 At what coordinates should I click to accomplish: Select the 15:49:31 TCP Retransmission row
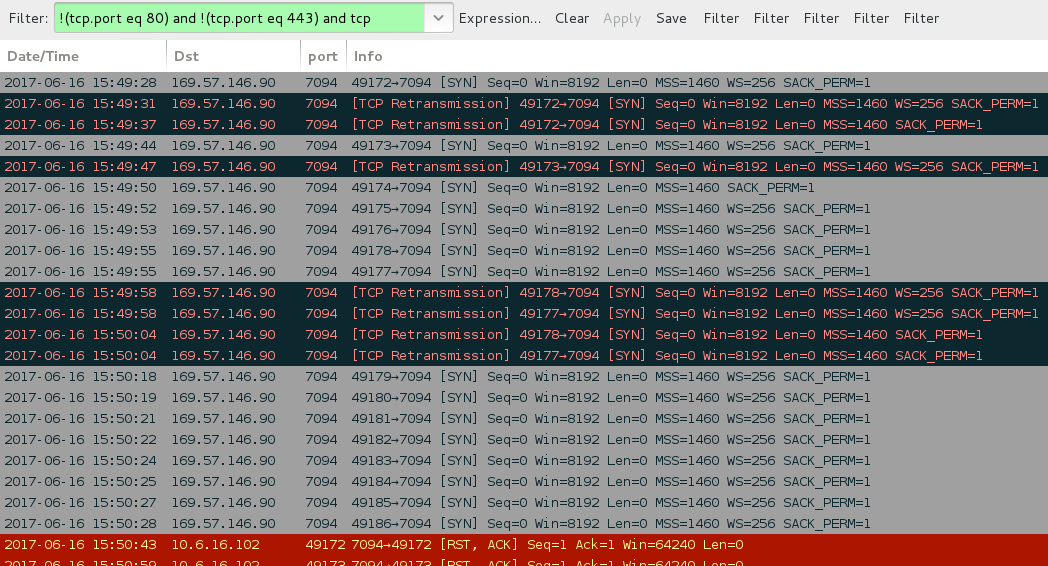pyautogui.click(x=524, y=104)
